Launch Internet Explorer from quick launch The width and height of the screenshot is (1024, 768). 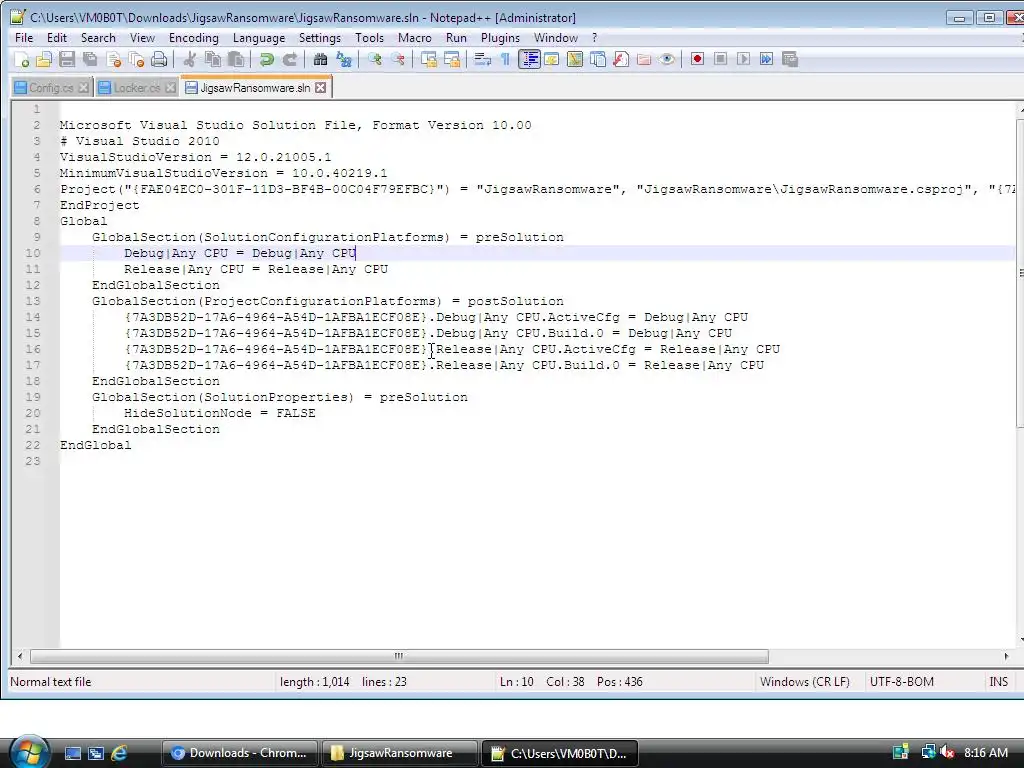[x=120, y=753]
